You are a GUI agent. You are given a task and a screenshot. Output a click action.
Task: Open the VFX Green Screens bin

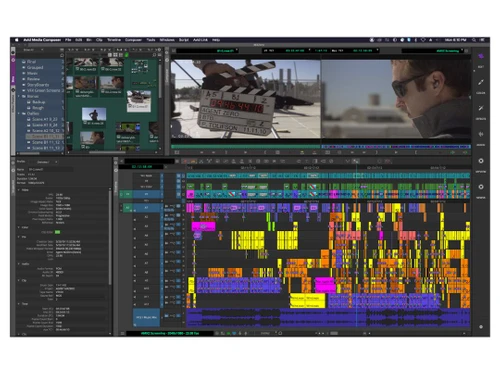pyautogui.click(x=44, y=90)
